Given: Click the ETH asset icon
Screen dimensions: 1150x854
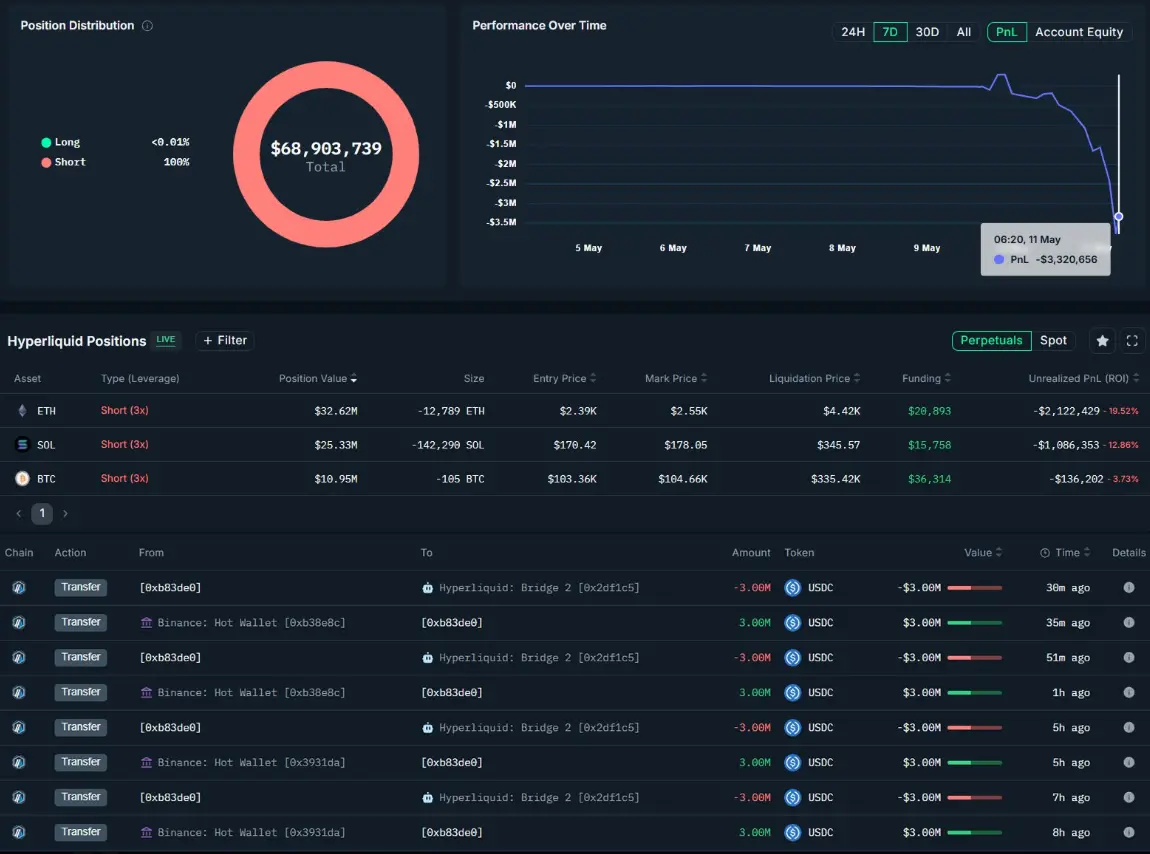Looking at the screenshot, I should 22,411.
